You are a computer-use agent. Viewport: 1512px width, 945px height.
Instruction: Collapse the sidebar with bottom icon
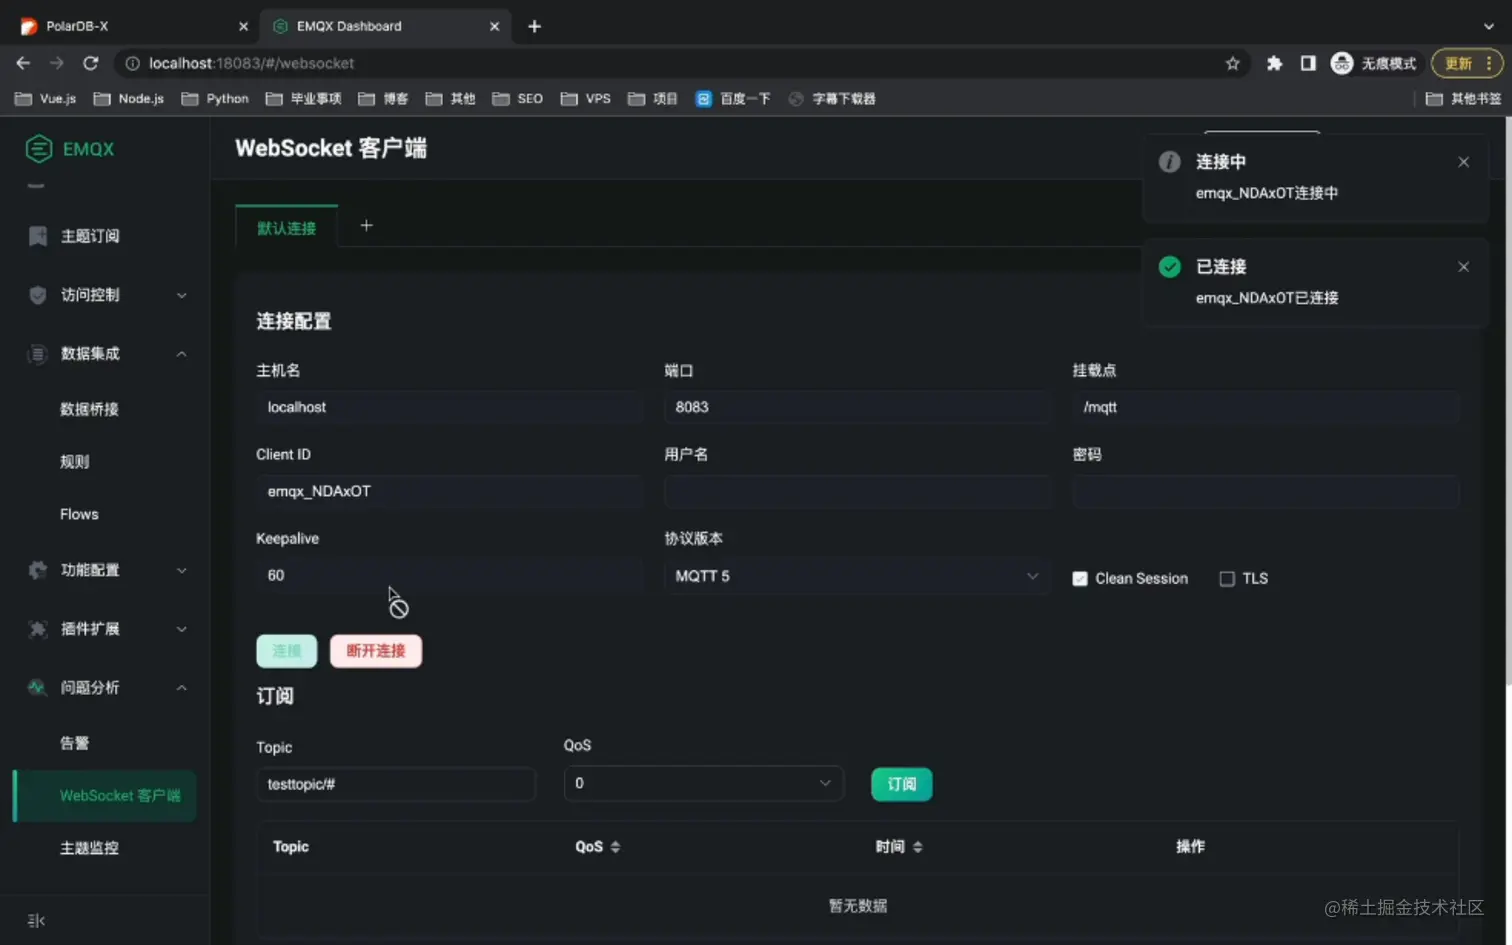(x=36, y=921)
